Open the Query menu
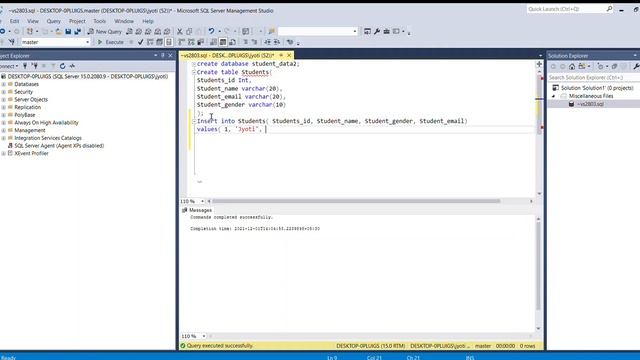The height and width of the screenshot is (360, 640). tap(53, 21)
